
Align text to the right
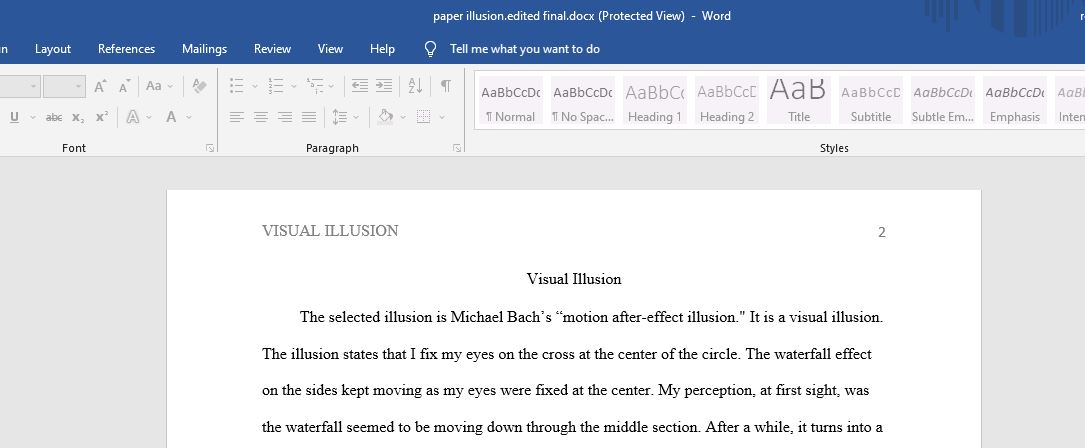(x=284, y=117)
